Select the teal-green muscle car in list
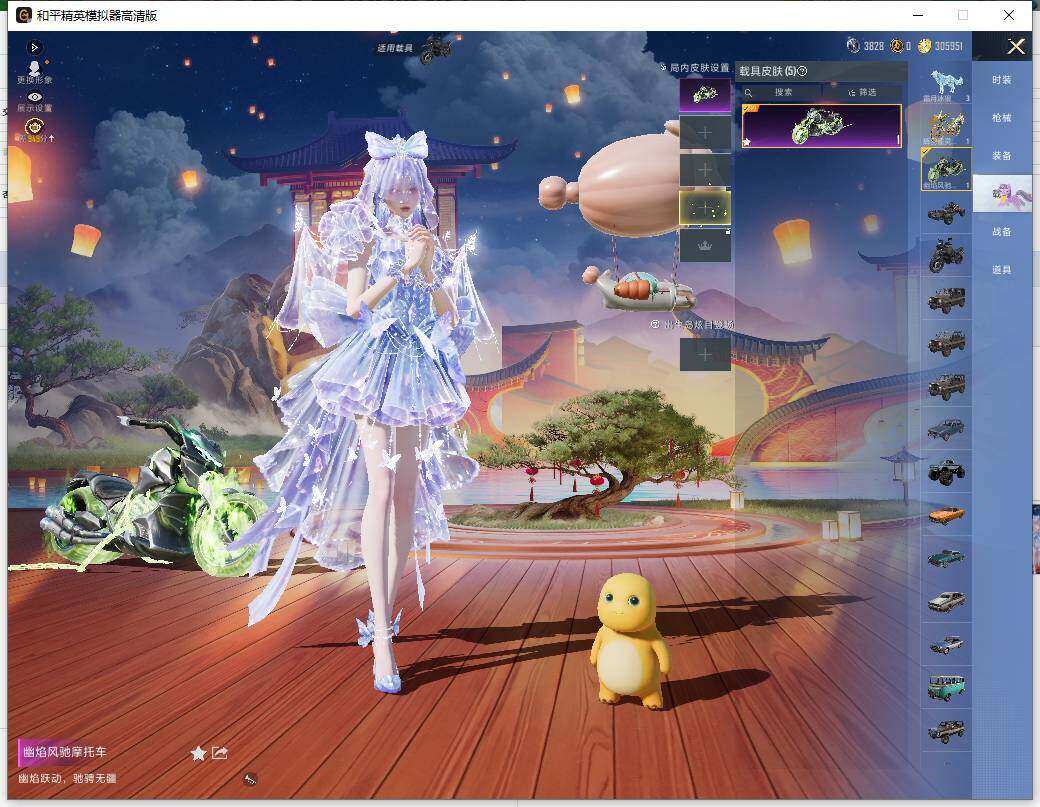Viewport: 1040px width, 807px height. click(x=946, y=558)
